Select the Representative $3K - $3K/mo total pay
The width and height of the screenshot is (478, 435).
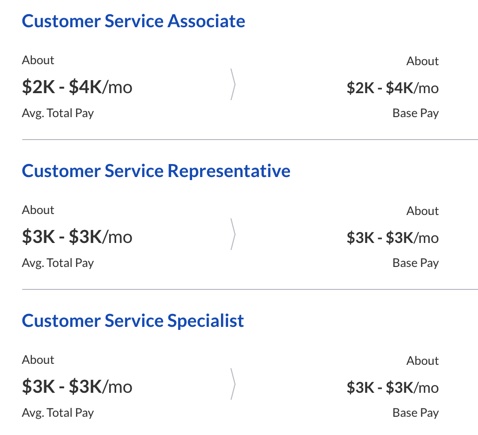point(77,237)
